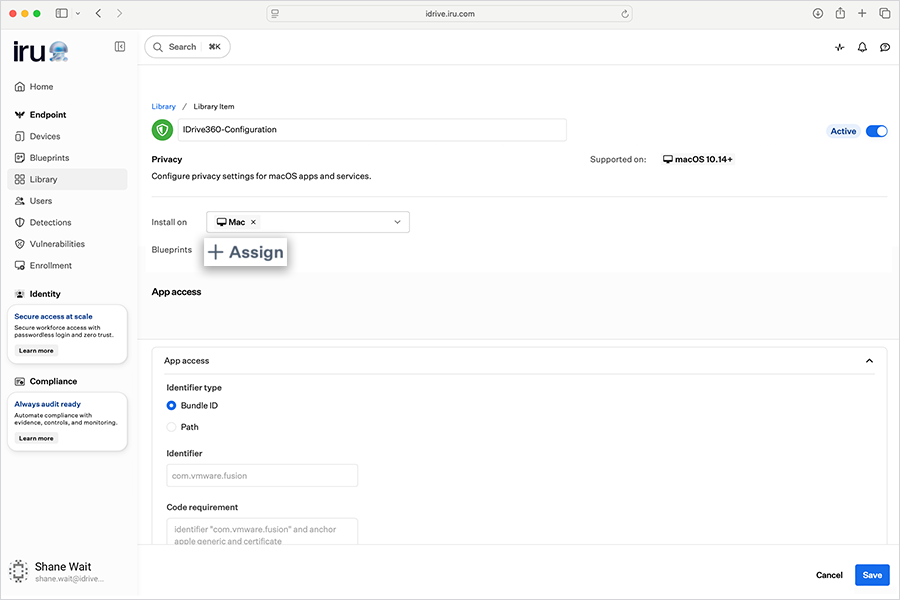Open Safari downloads
Image resolution: width=900 pixels, height=600 pixels.
click(818, 13)
